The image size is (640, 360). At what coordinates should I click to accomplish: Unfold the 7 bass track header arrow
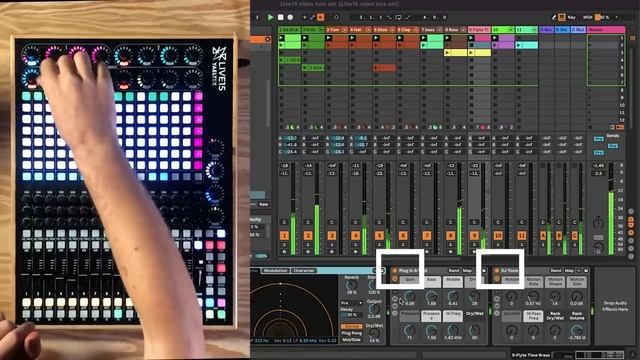[x=440, y=30]
